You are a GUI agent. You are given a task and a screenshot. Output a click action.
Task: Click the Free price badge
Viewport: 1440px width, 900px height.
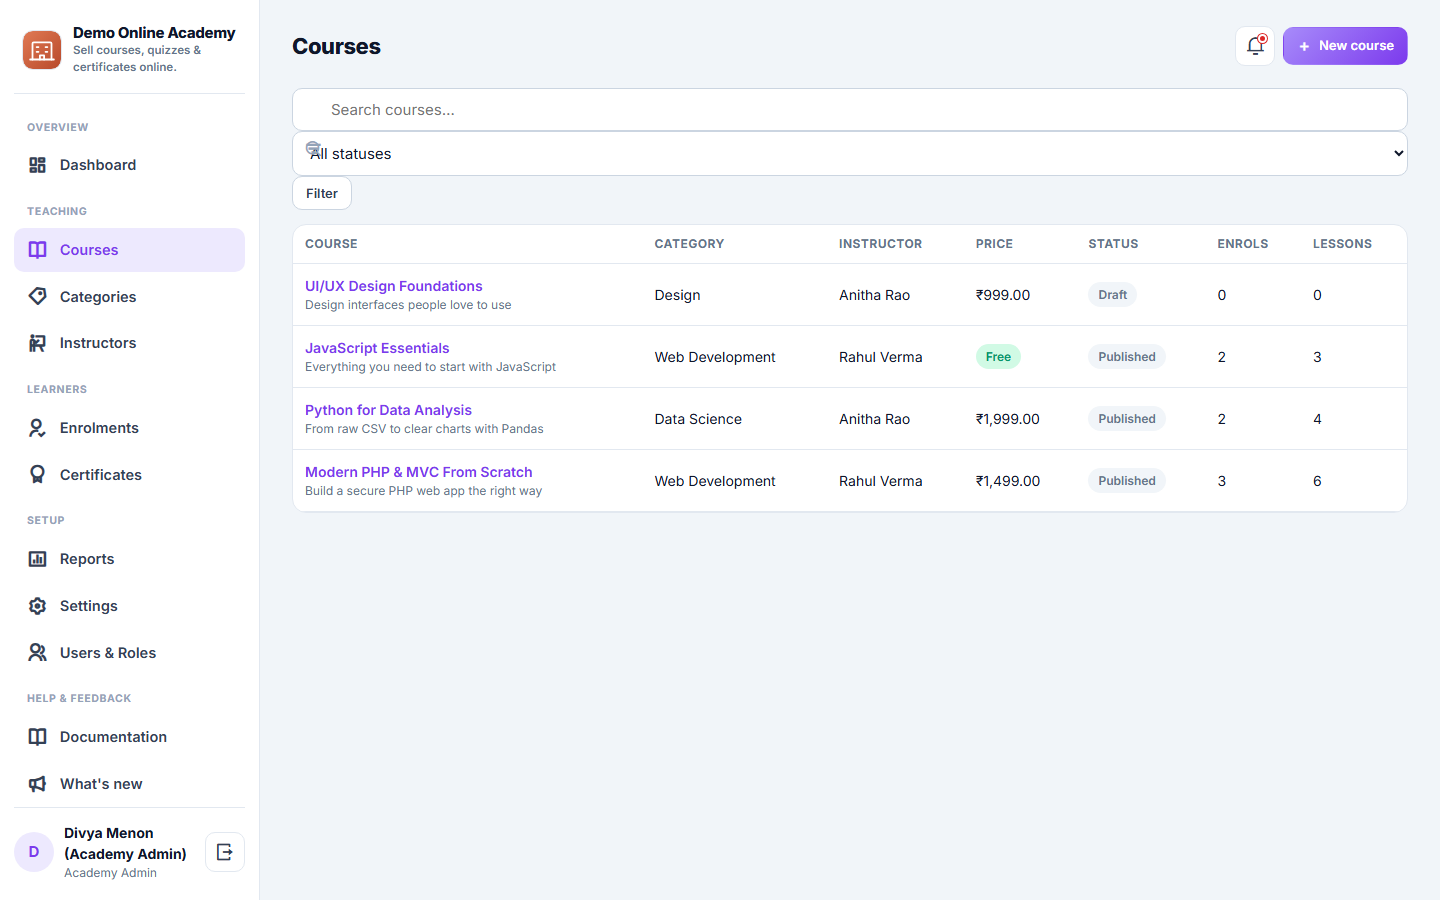tap(998, 357)
